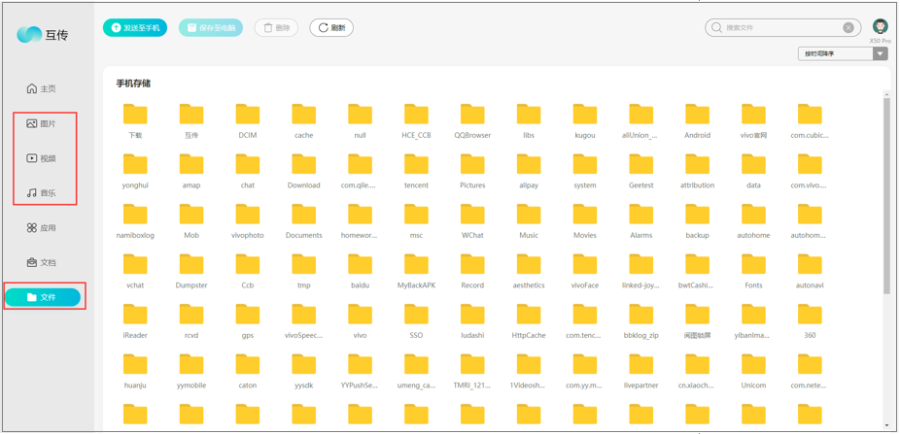900x434 pixels.
Task: Select the Movies folder
Action: [585, 220]
